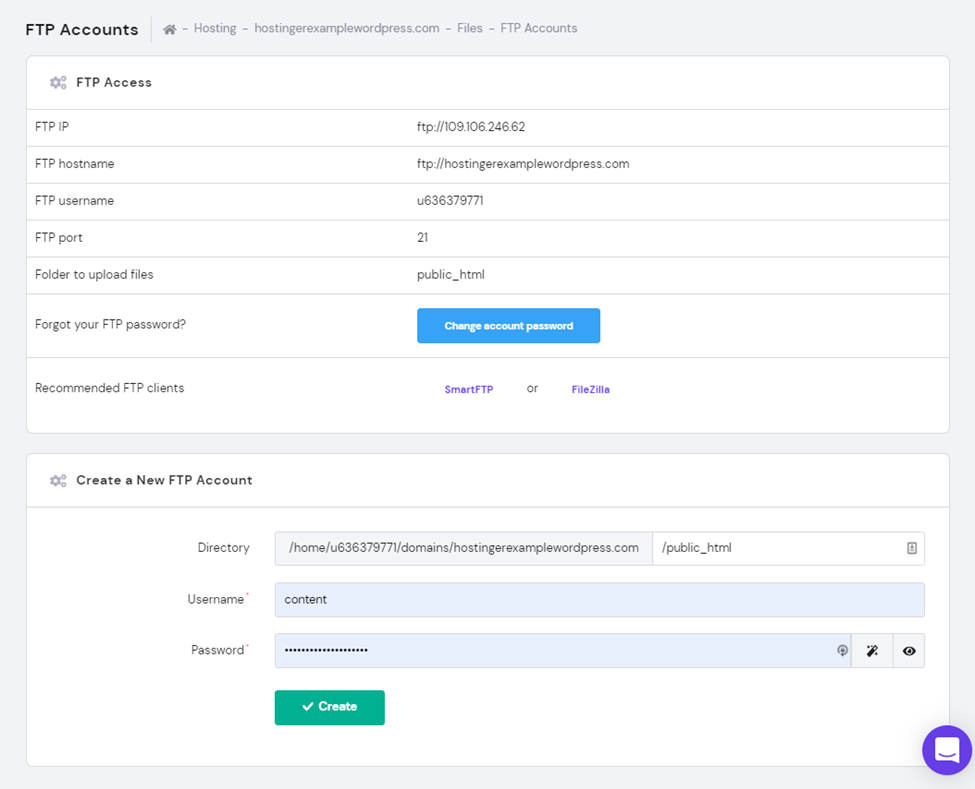Show the password using the eye icon

pyautogui.click(x=908, y=651)
